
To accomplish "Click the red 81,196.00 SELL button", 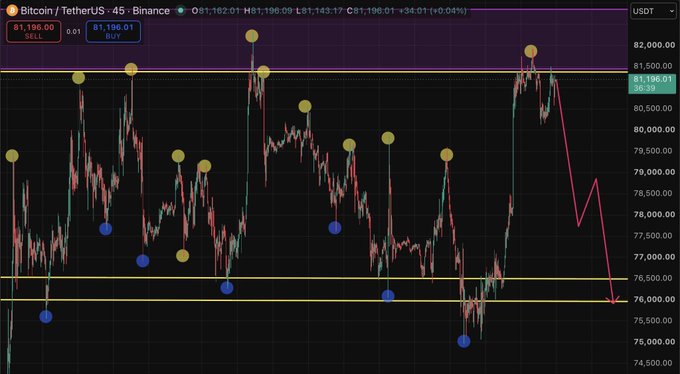I will click(x=33, y=31).
